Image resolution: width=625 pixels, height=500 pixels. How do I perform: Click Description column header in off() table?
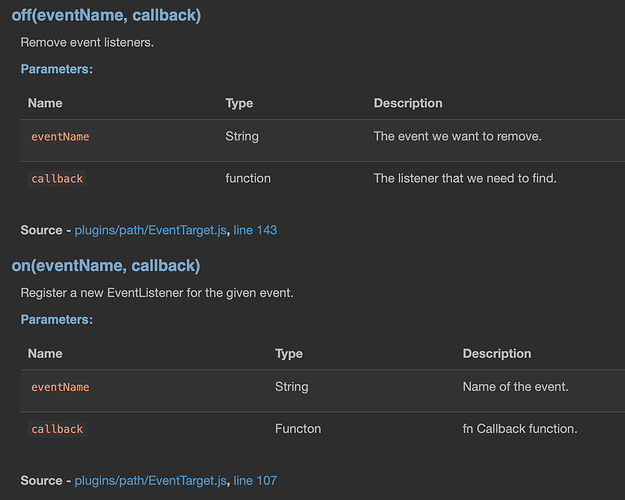408,103
